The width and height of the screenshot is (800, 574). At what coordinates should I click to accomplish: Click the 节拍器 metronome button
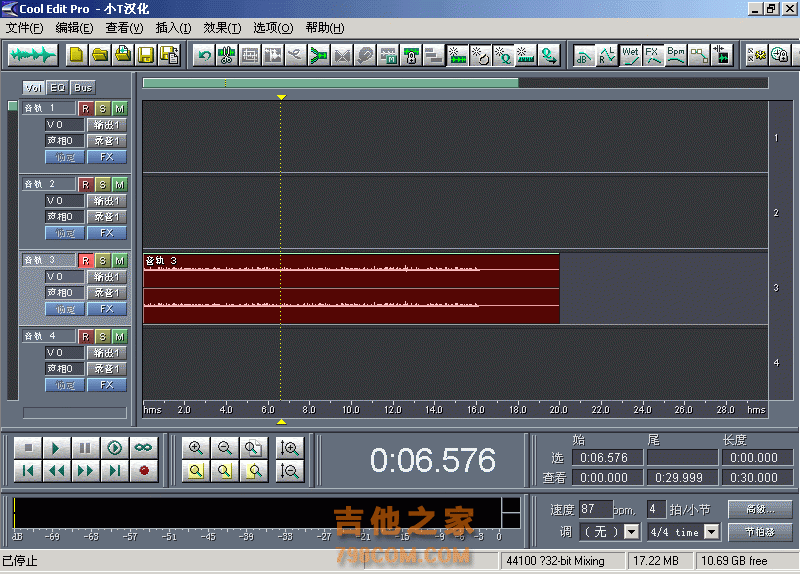click(x=760, y=532)
